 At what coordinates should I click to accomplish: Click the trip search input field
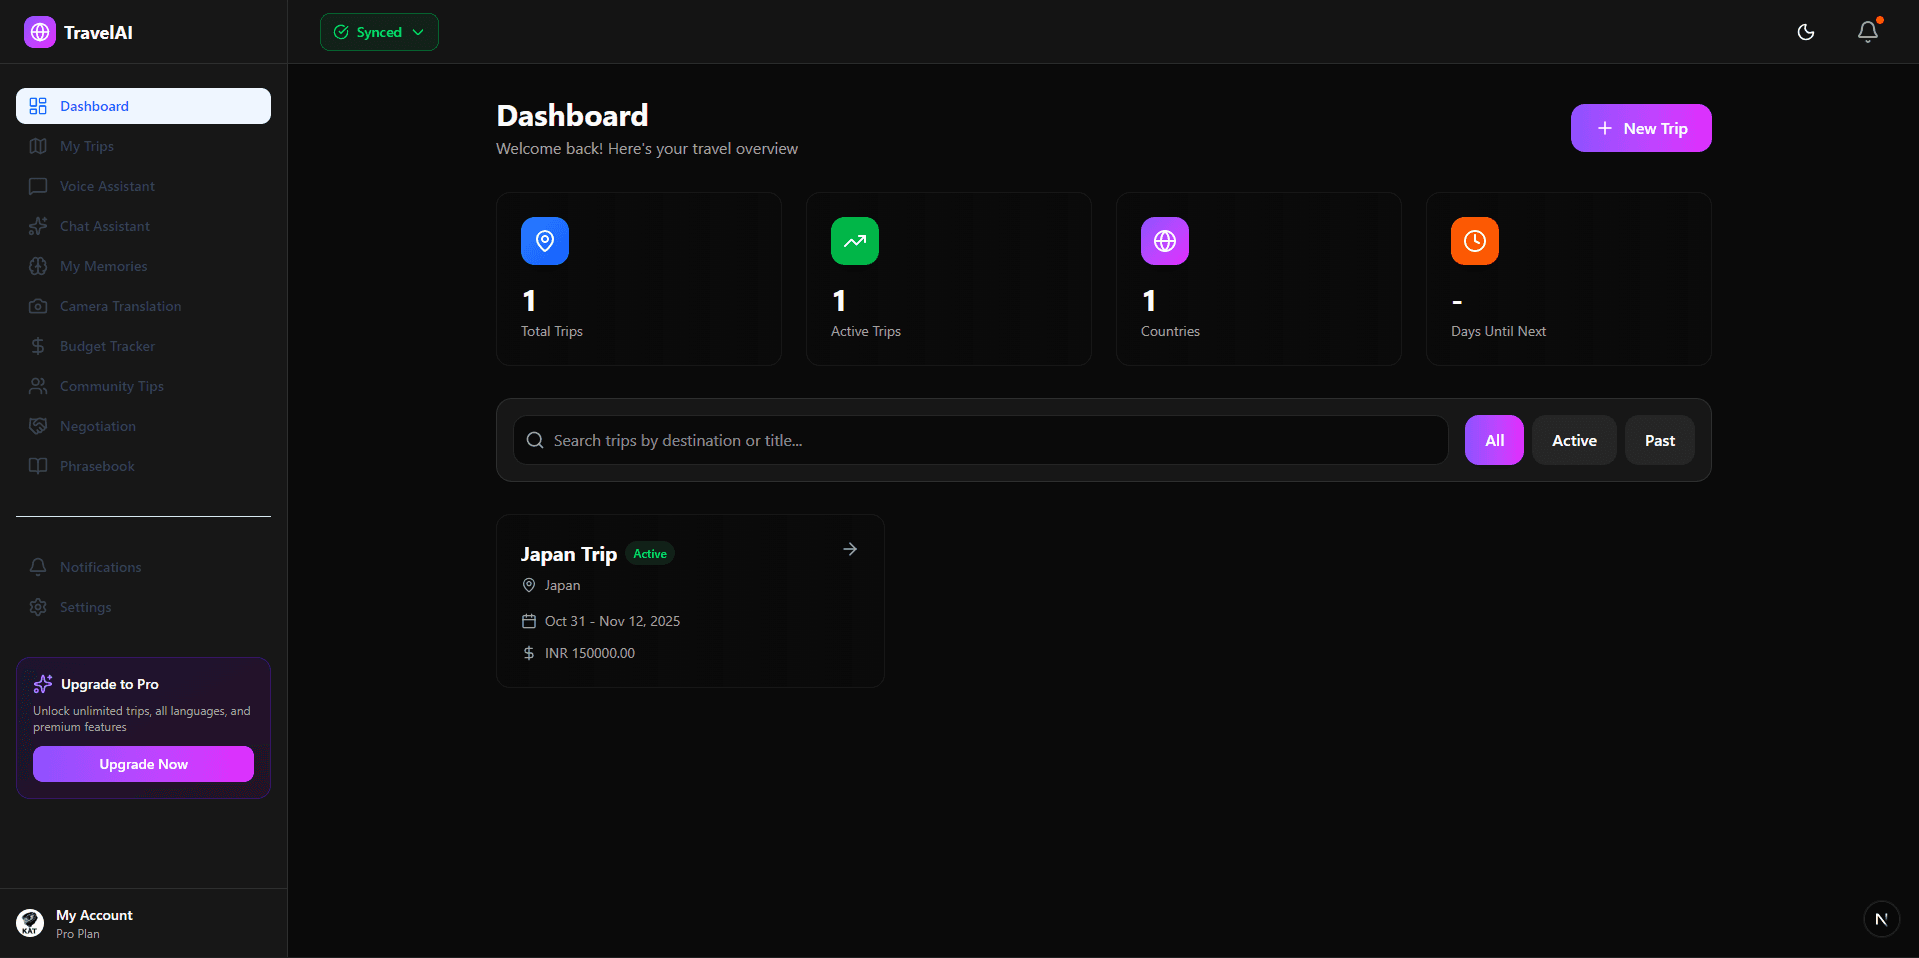pos(978,440)
